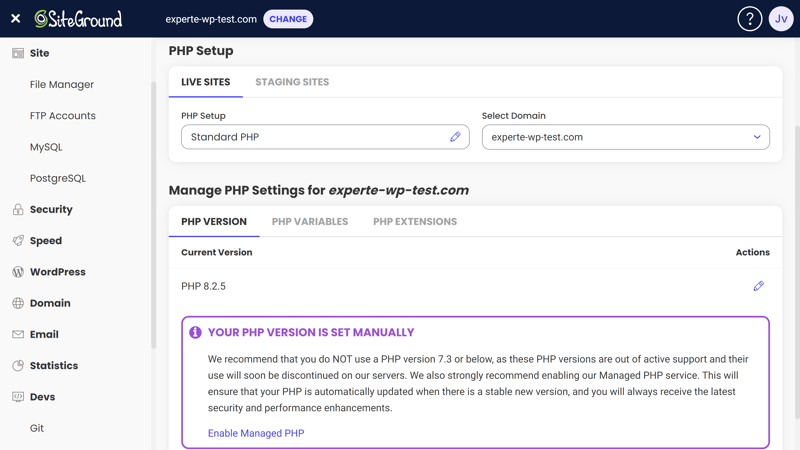Open the Select Domain dropdown
800x450 pixels.
pos(626,137)
